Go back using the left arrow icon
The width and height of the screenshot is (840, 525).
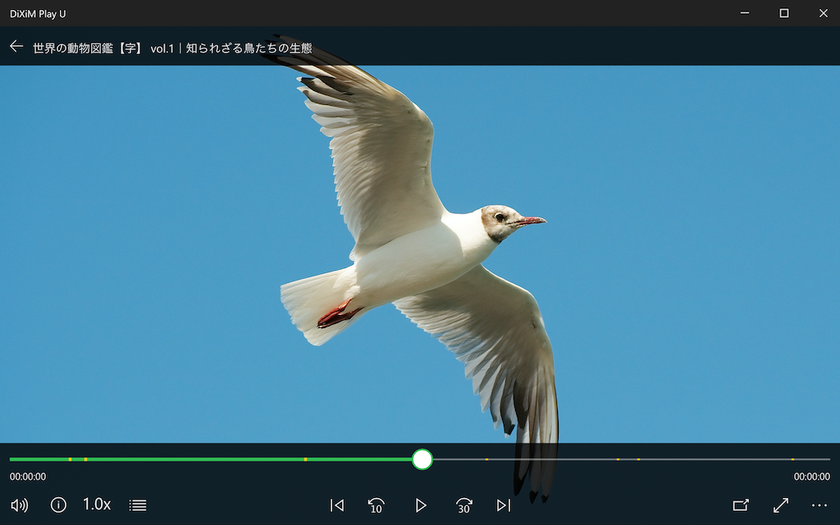click(17, 47)
